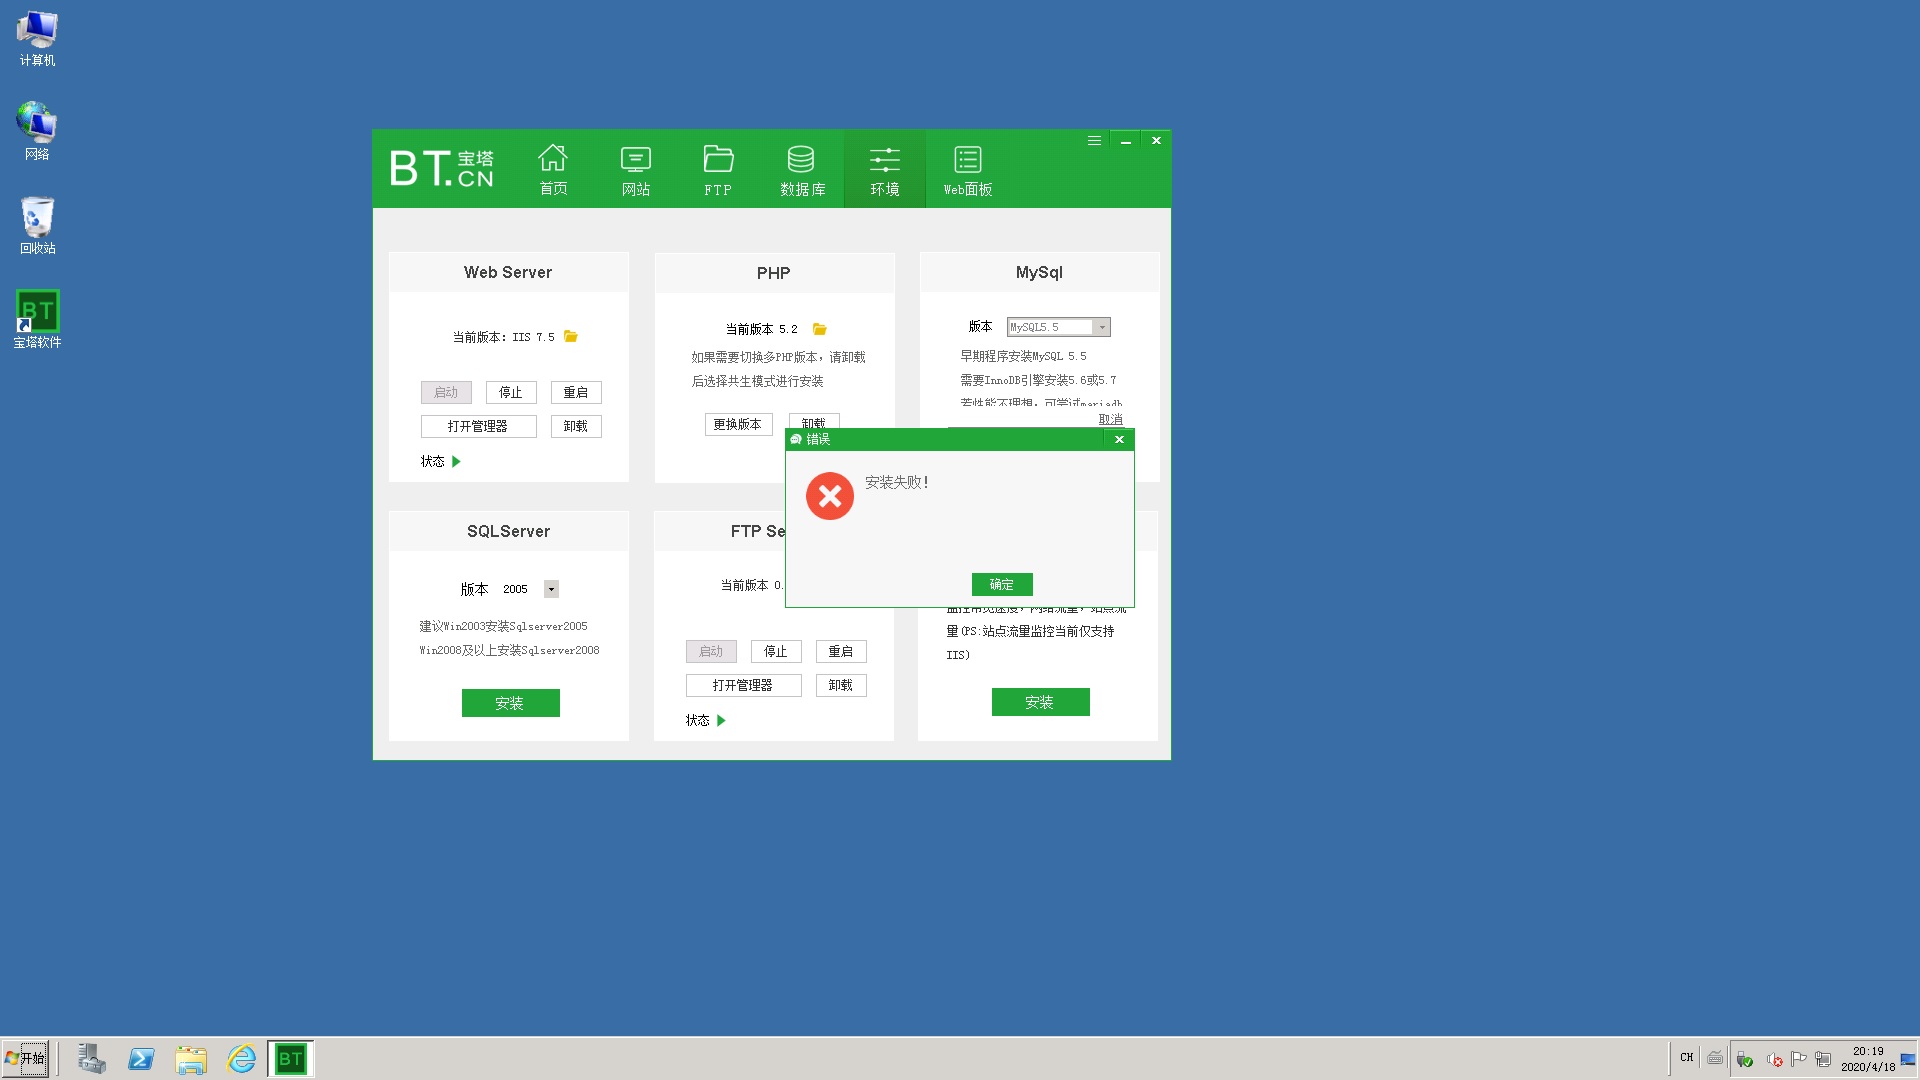This screenshot has width=1920, height=1080.
Task: Click the red error icon in the dialog
Action: click(830, 496)
